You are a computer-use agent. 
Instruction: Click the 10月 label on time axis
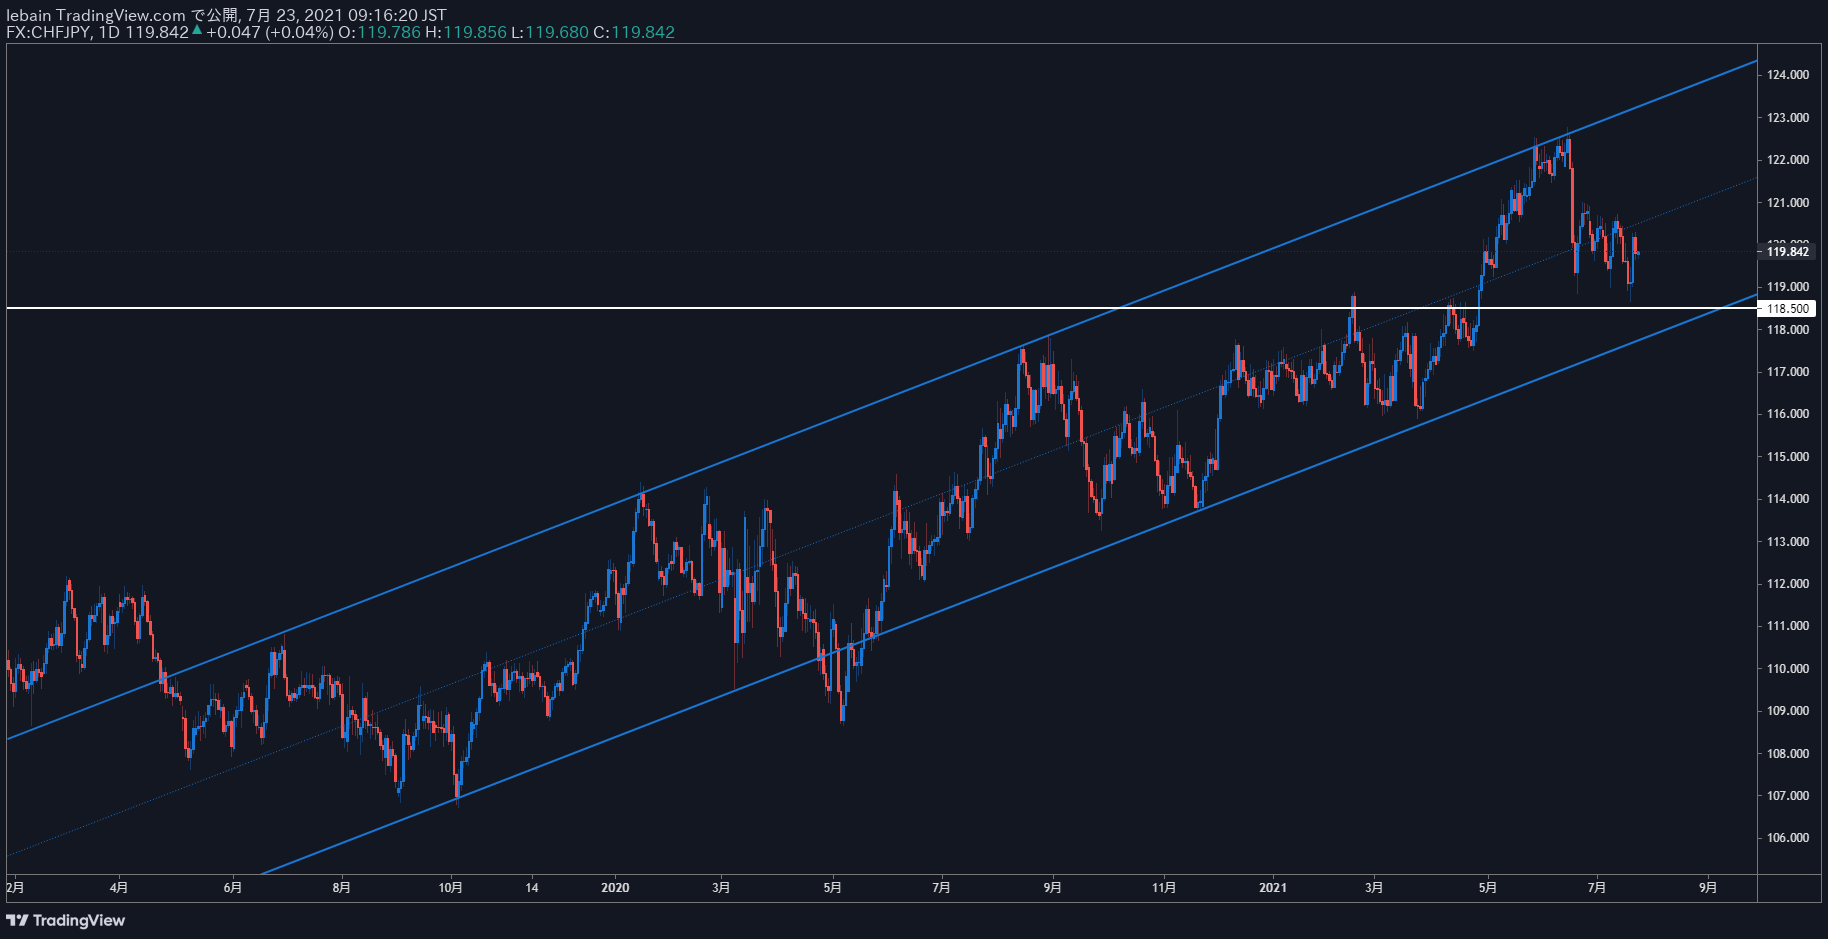tap(451, 888)
